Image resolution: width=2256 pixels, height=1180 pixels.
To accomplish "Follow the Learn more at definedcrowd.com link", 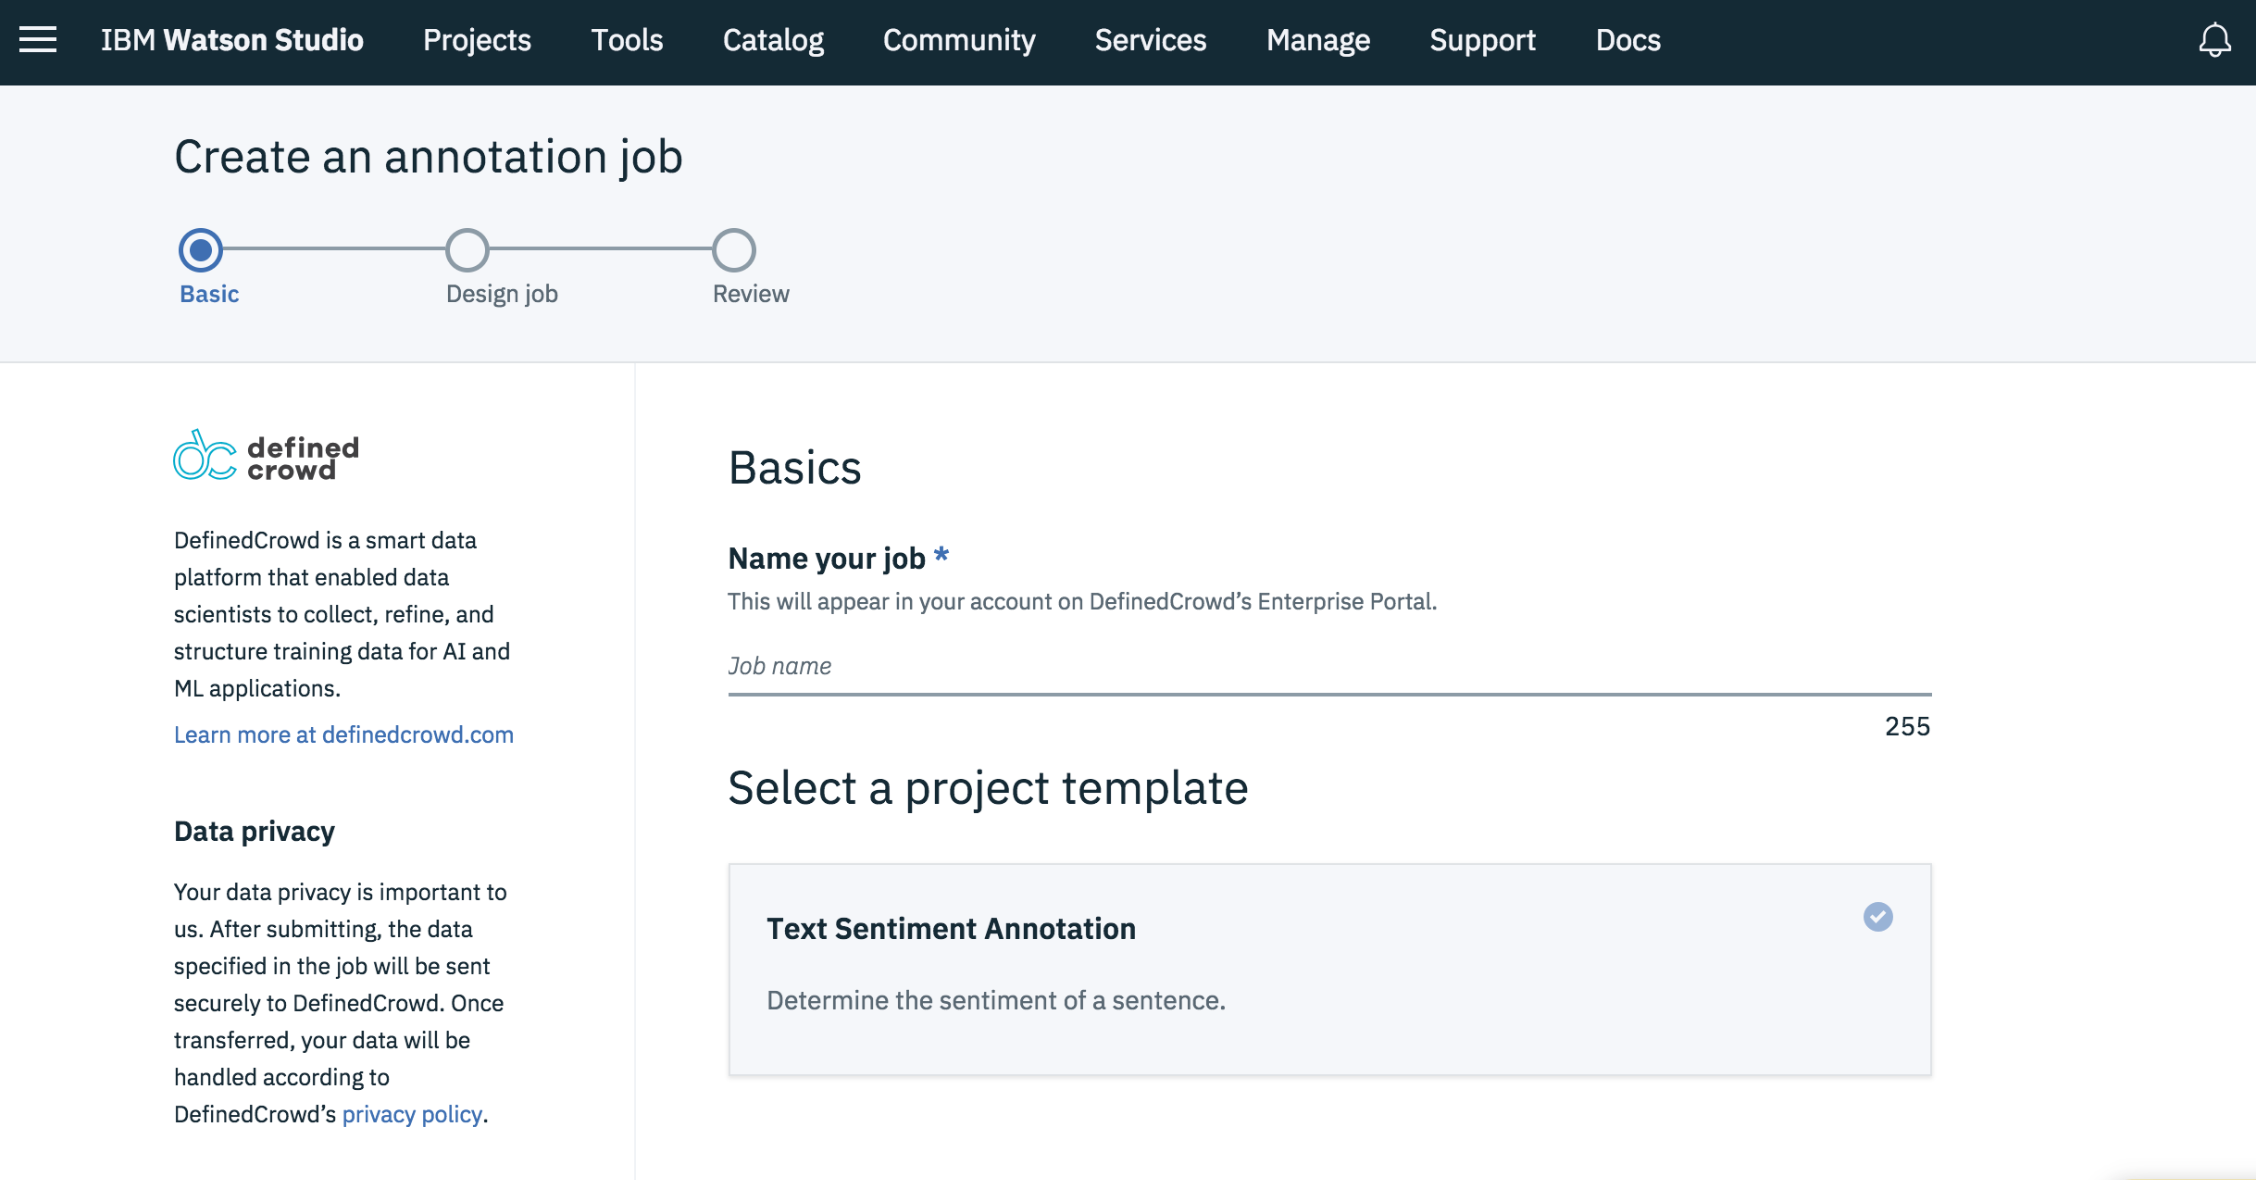I will tap(344, 734).
